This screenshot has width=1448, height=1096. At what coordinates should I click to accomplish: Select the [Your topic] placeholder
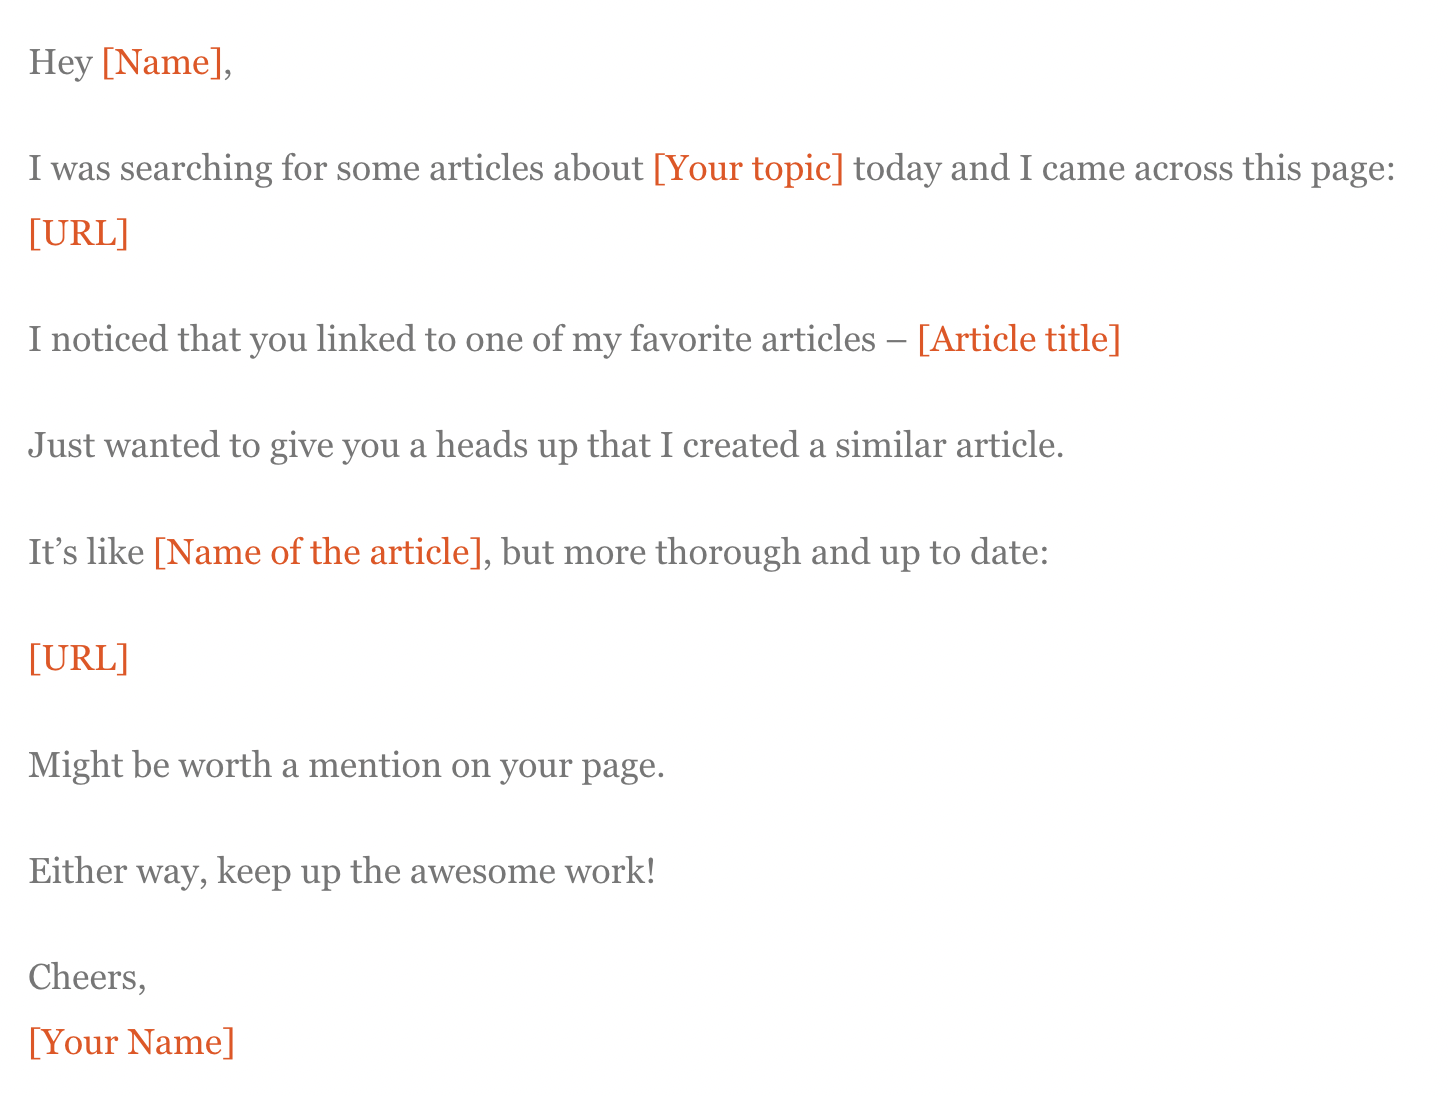click(748, 168)
